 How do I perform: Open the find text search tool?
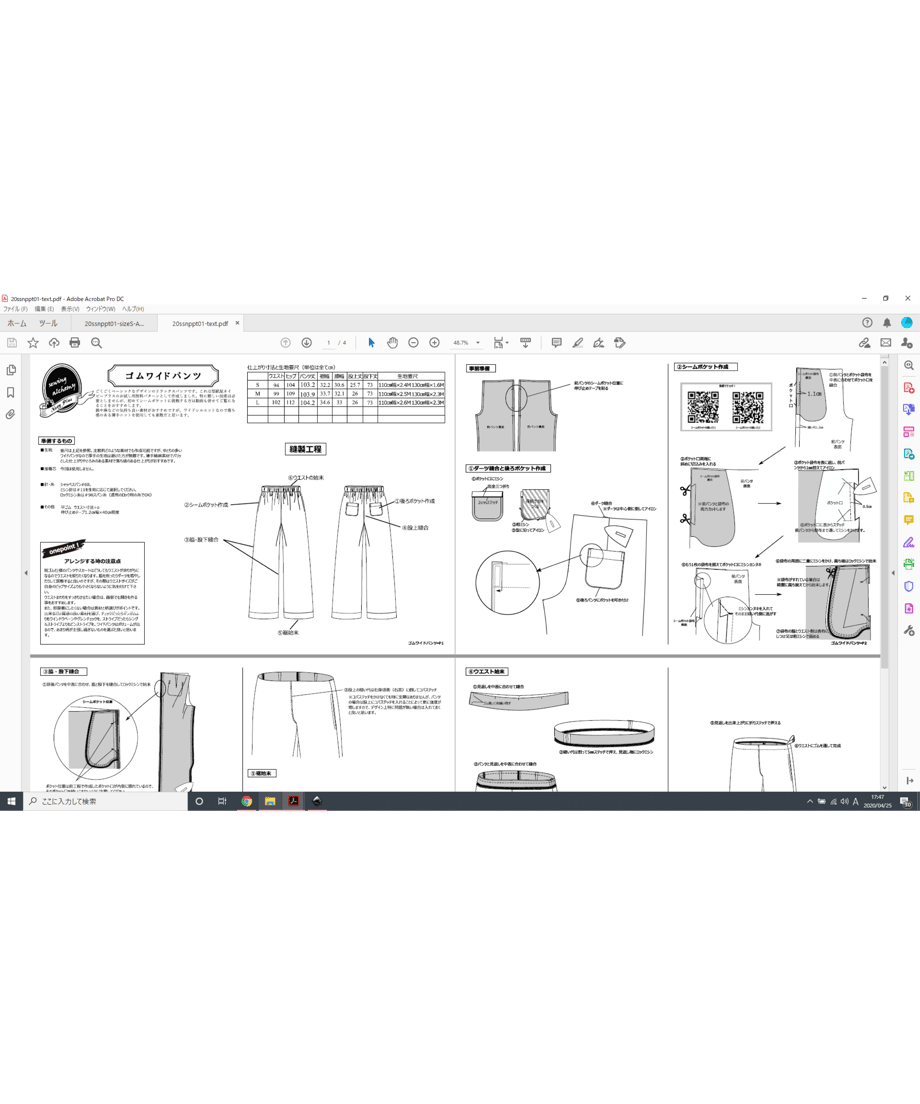tap(96, 343)
